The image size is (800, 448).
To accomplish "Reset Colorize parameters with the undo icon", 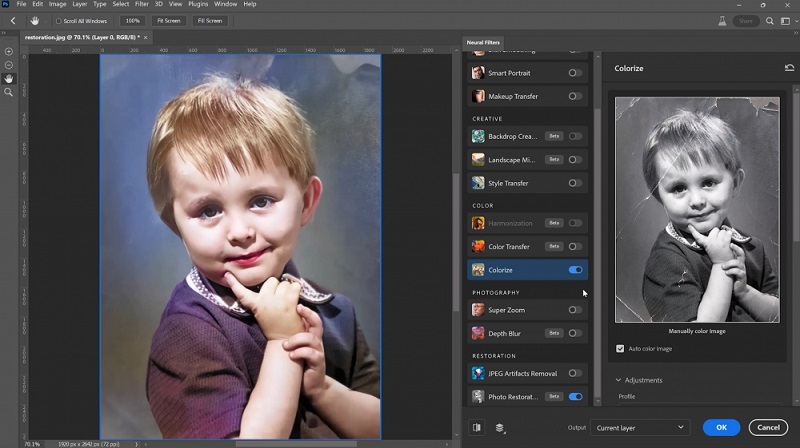I will (x=789, y=68).
